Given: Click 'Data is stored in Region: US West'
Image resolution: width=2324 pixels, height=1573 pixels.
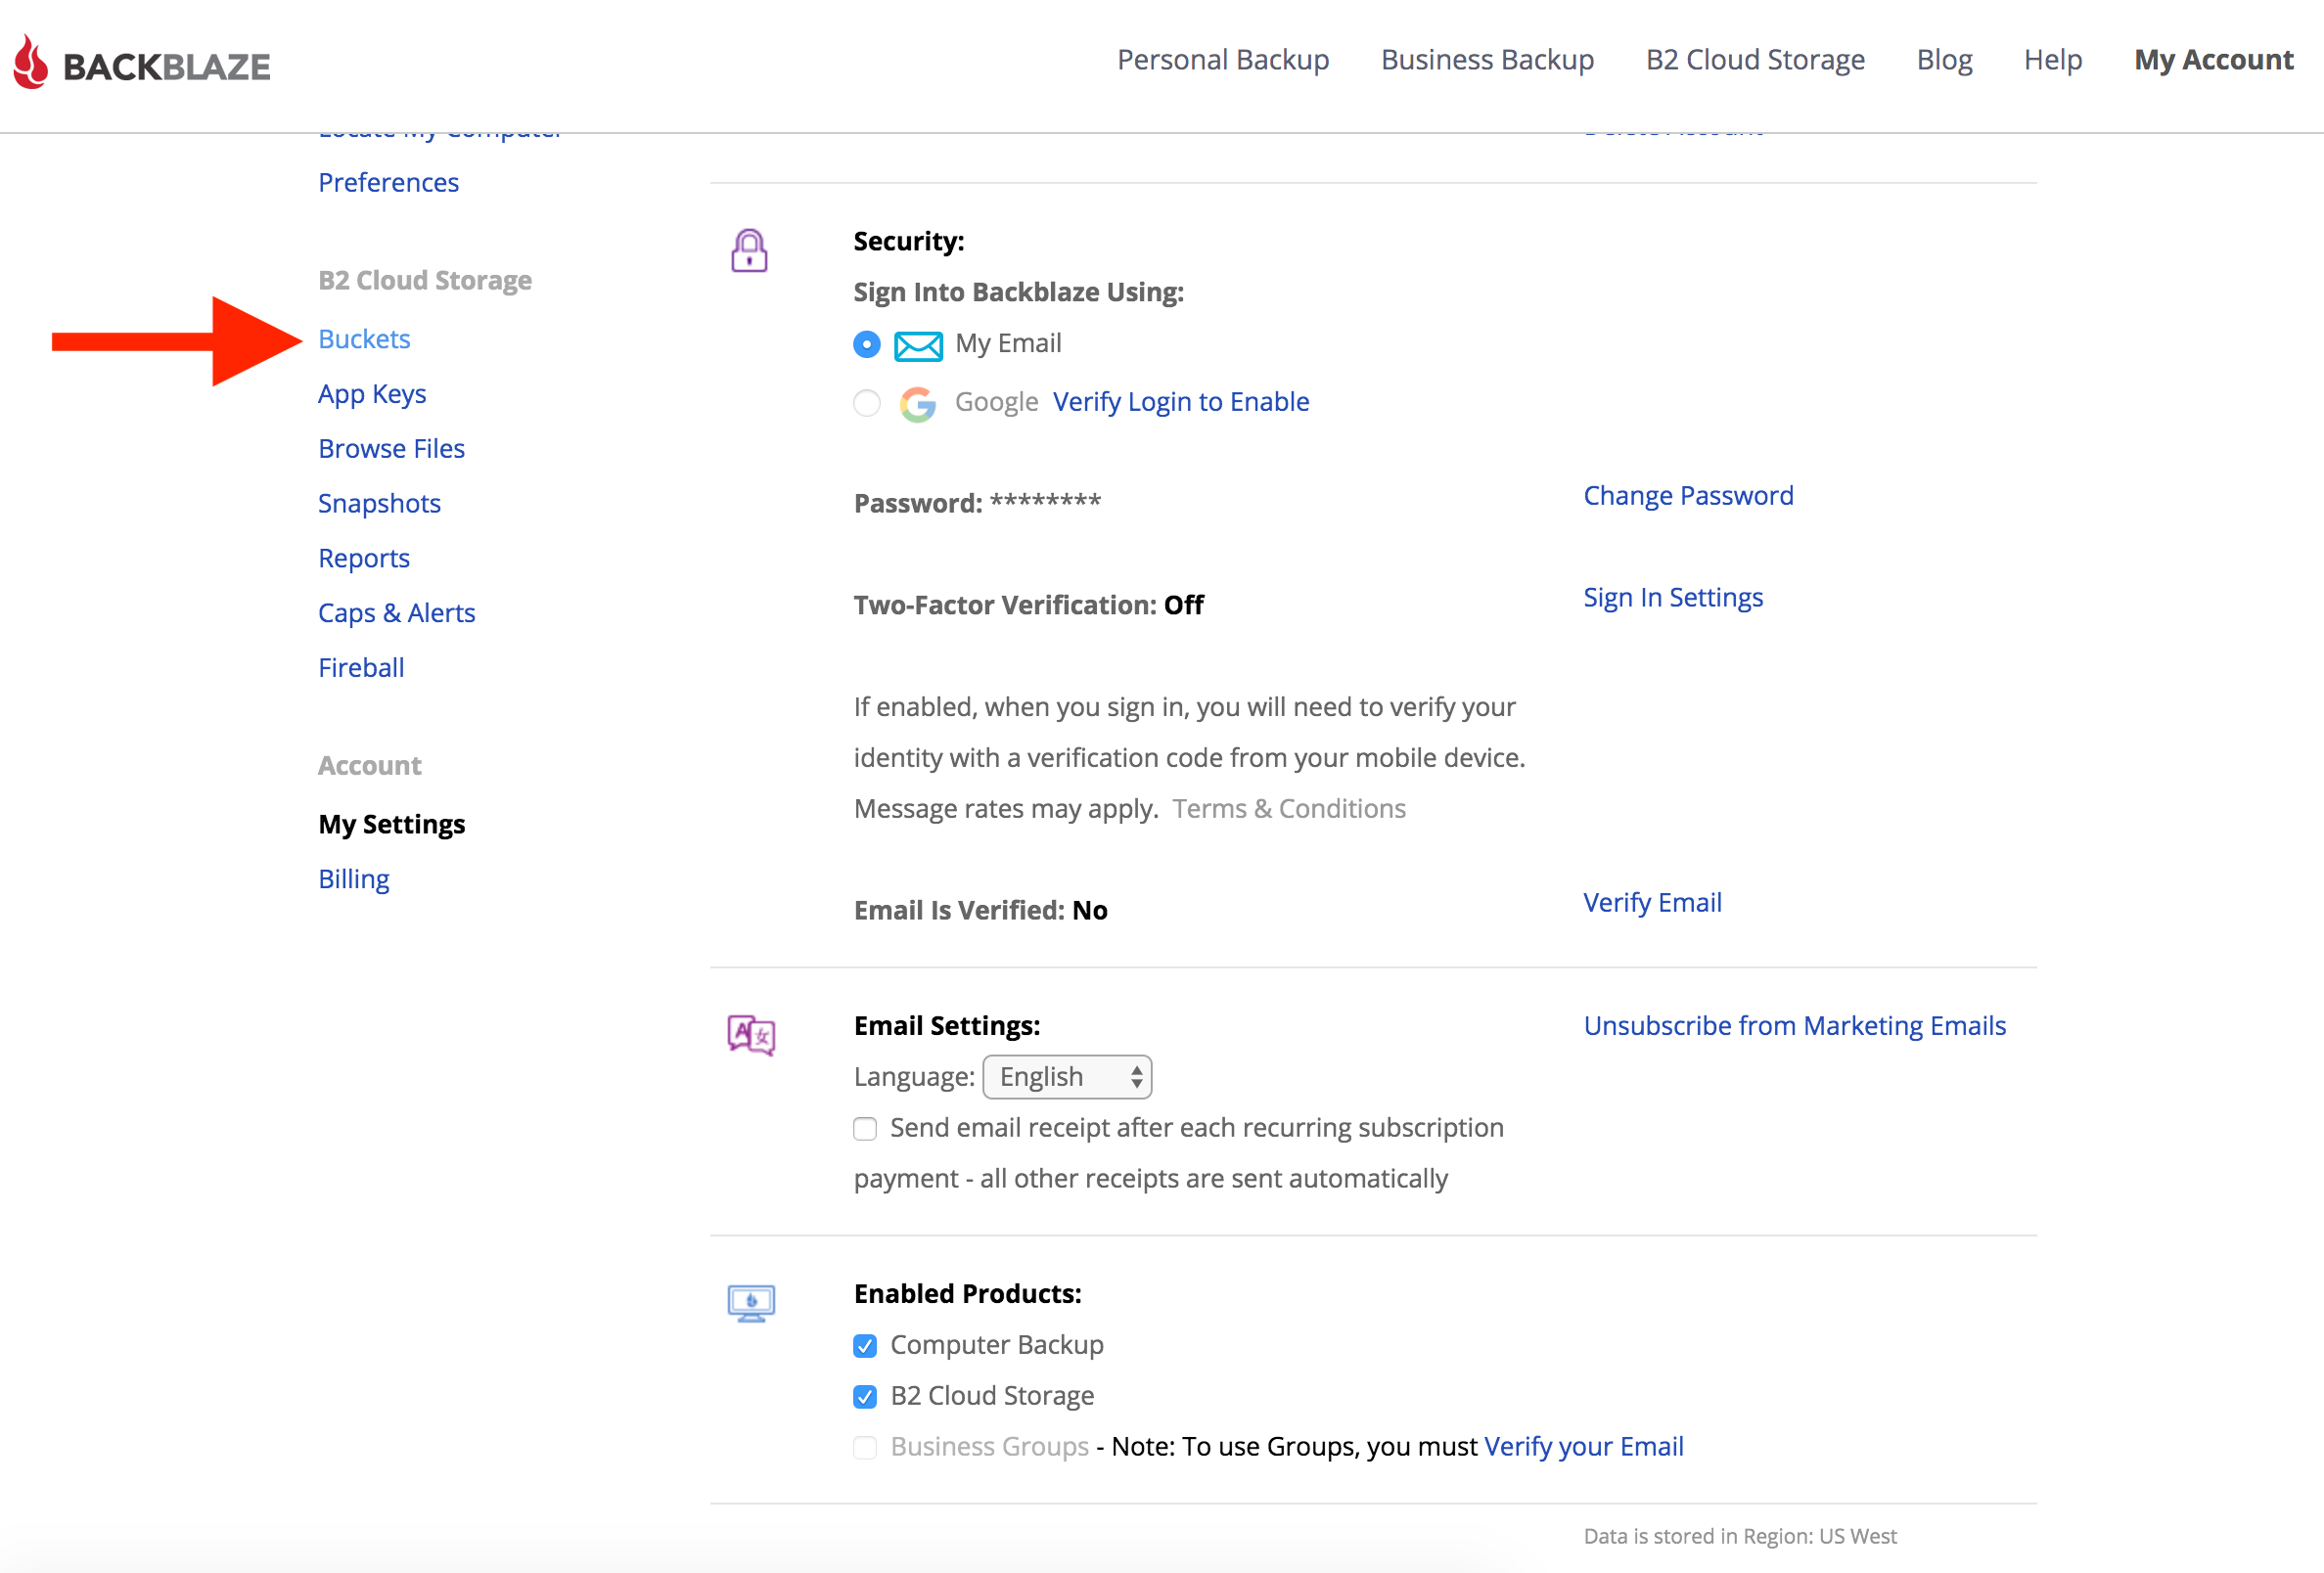Looking at the screenshot, I should point(1739,1536).
